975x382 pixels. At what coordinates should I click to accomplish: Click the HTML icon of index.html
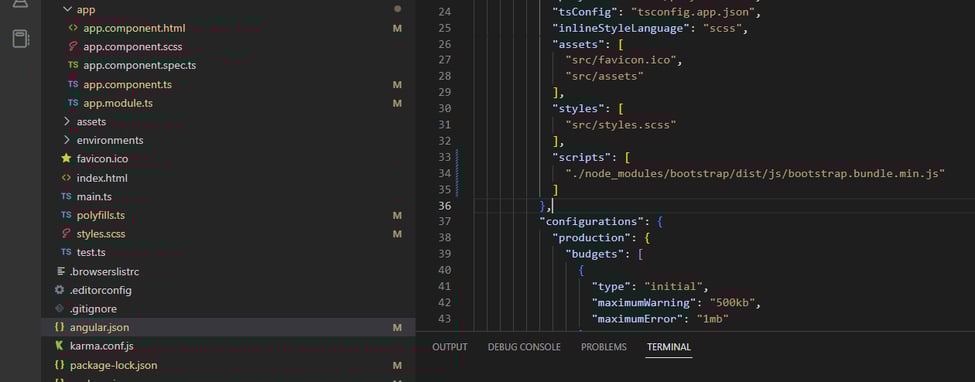[x=67, y=178]
